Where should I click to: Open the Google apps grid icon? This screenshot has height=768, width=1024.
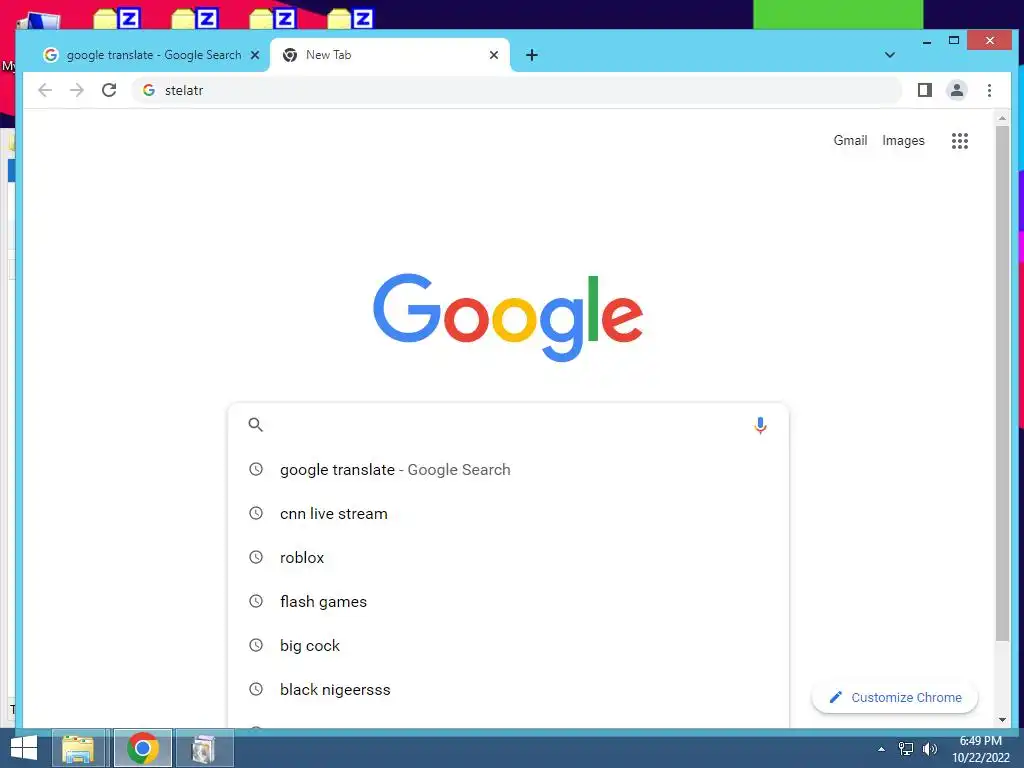tap(959, 140)
